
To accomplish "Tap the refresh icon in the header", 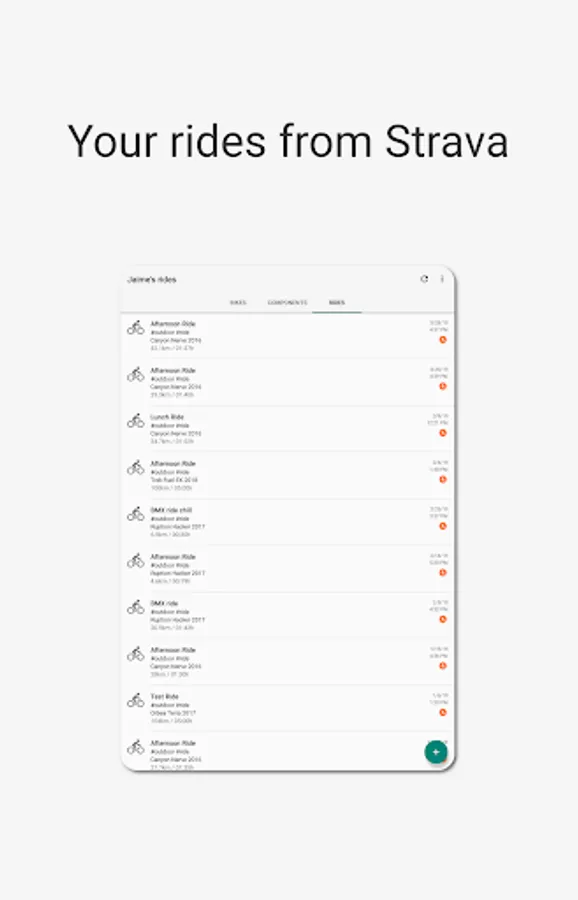I will click(424, 279).
